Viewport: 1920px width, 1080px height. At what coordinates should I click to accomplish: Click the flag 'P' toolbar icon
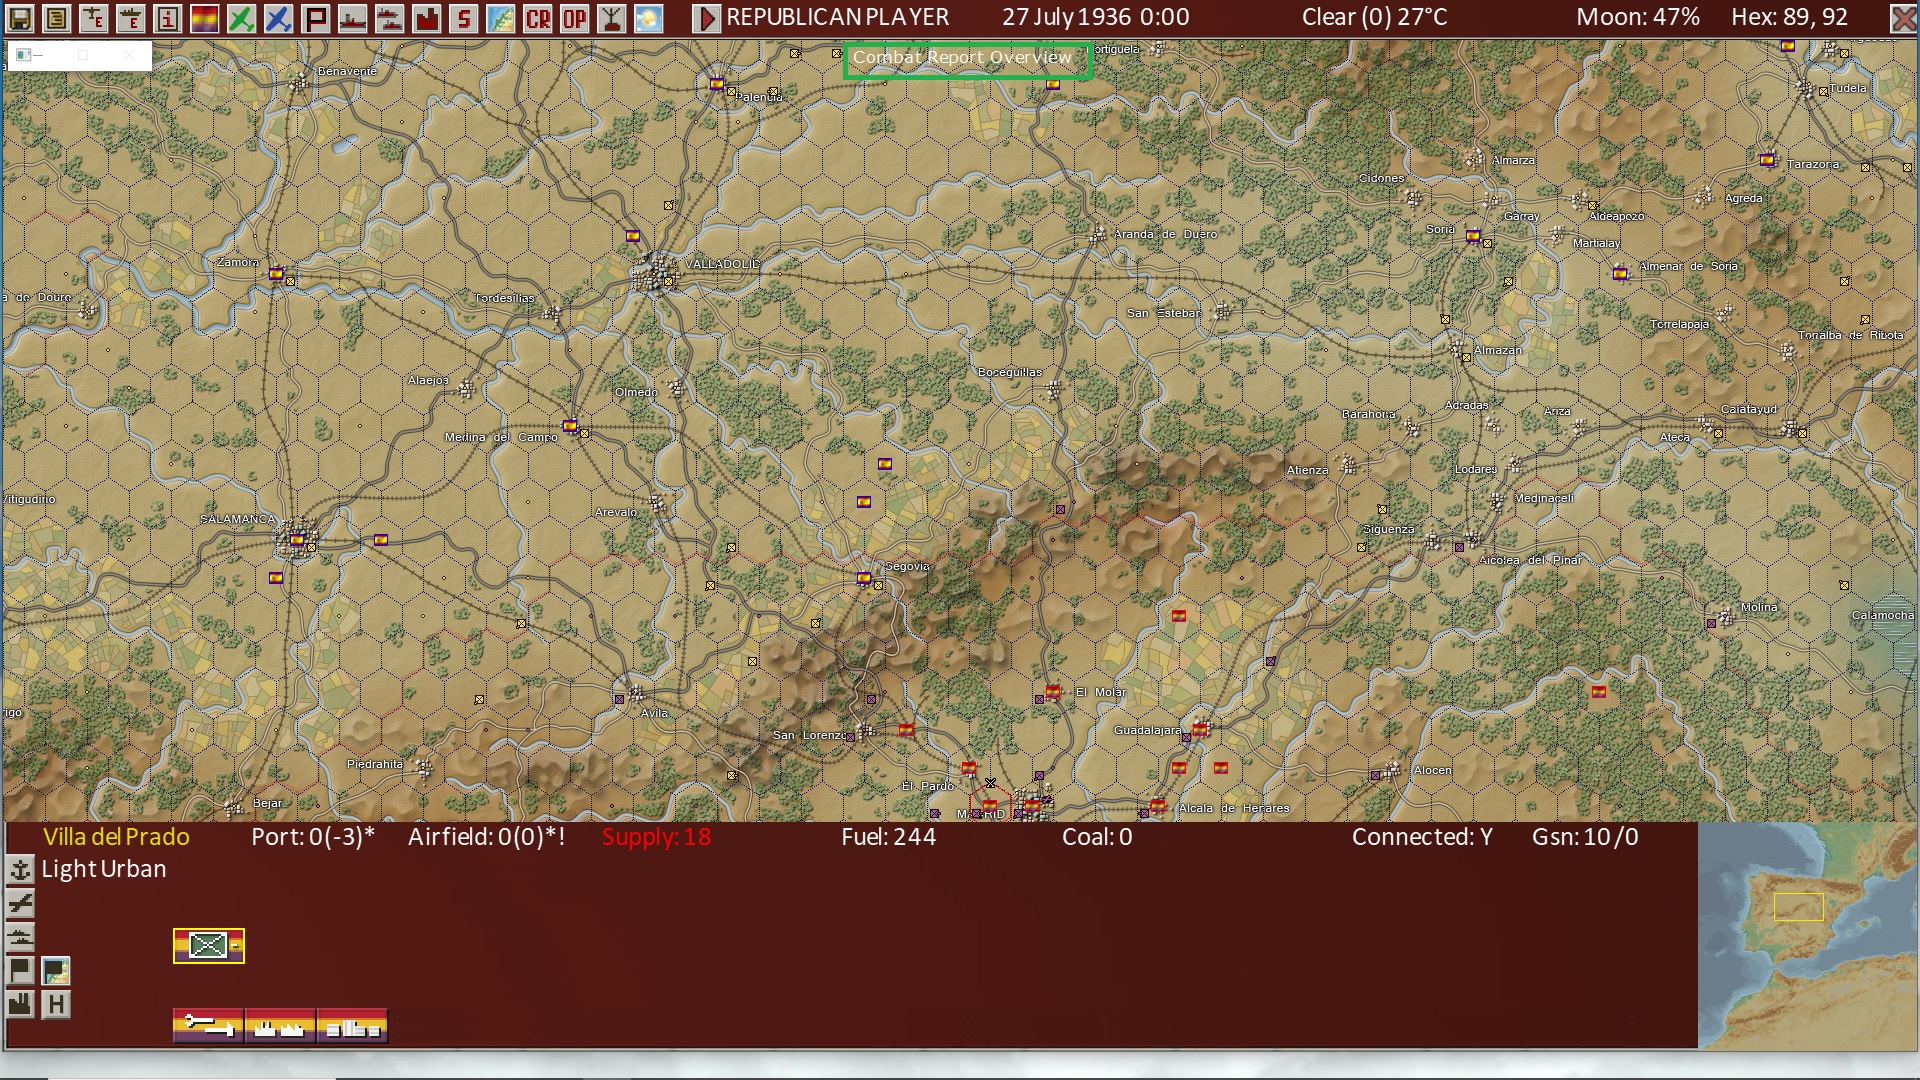coord(316,18)
